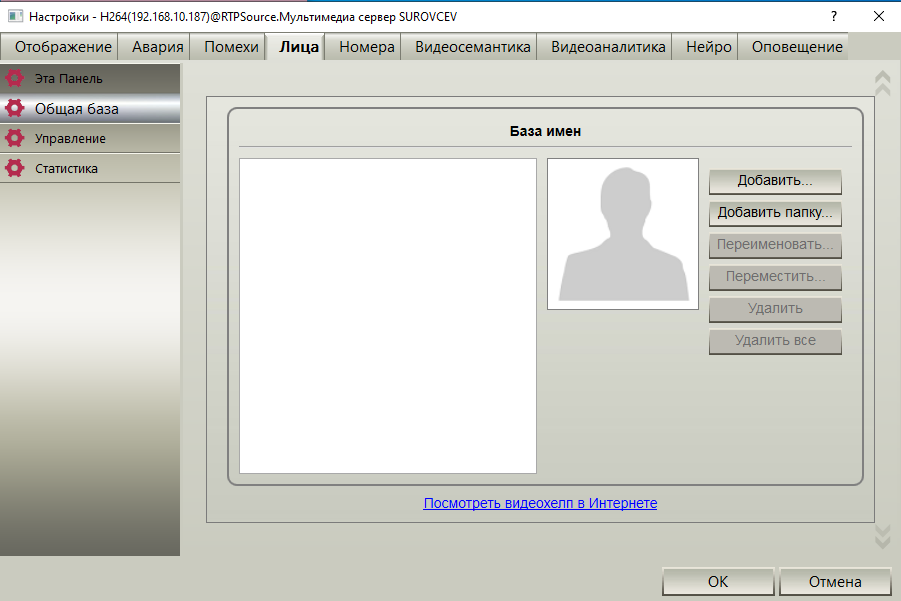Click the face silhouette placeholder thumbnail
Image resolution: width=901 pixels, height=601 pixels.
click(x=623, y=234)
